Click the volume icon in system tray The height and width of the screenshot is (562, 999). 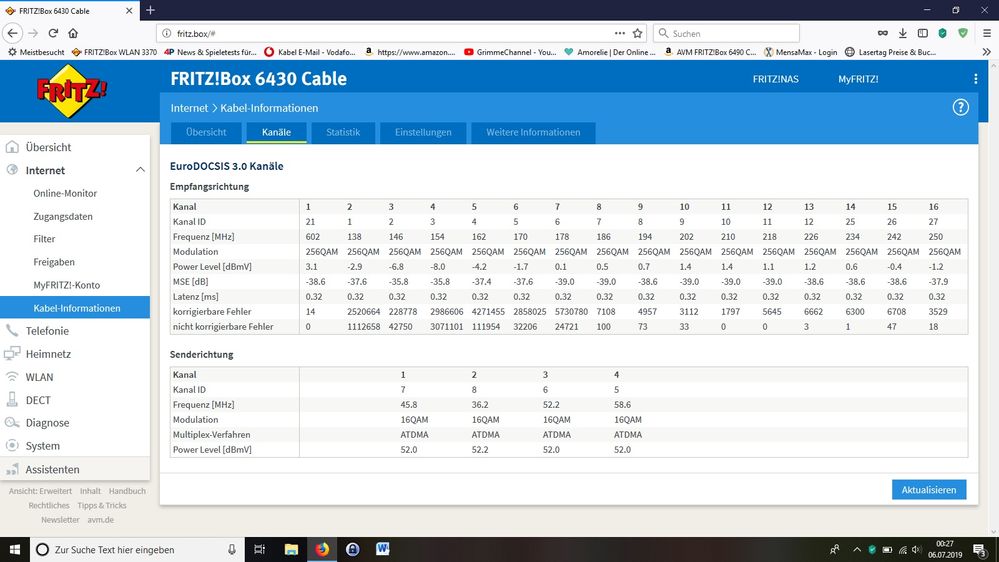917,549
